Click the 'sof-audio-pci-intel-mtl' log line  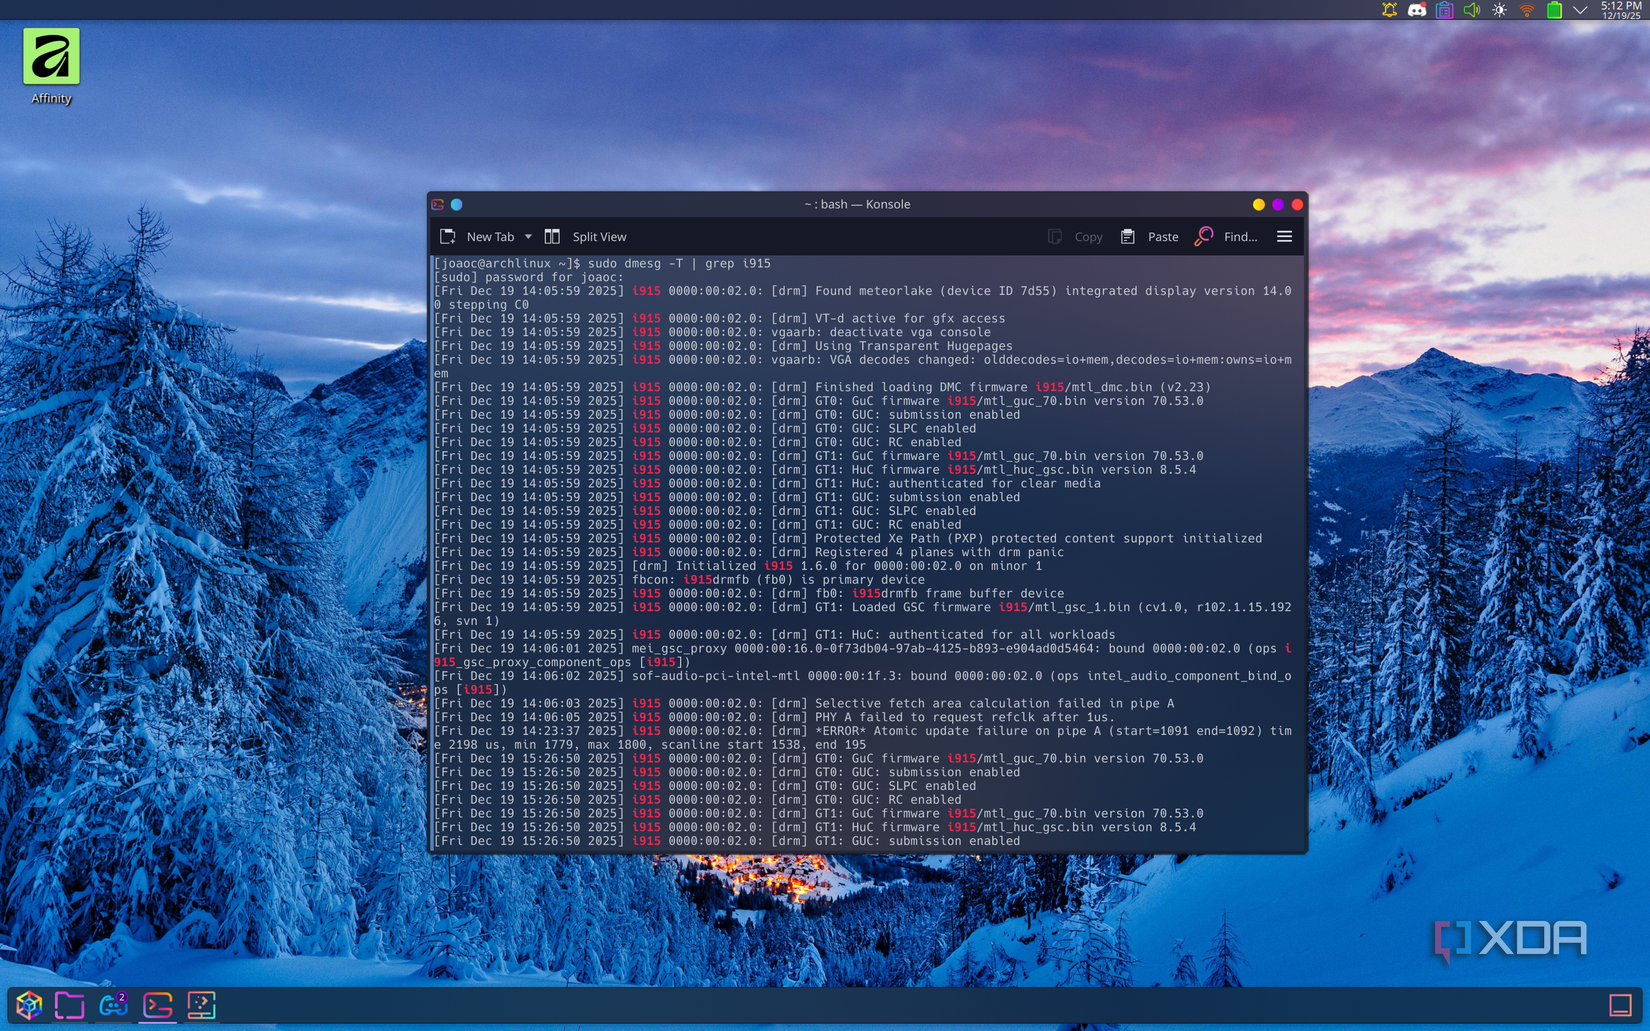863,683
